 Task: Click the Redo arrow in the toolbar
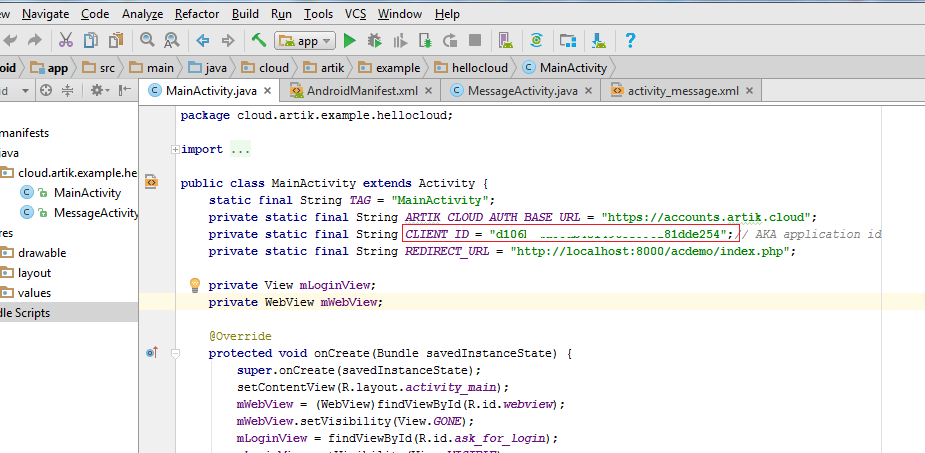(x=35, y=40)
